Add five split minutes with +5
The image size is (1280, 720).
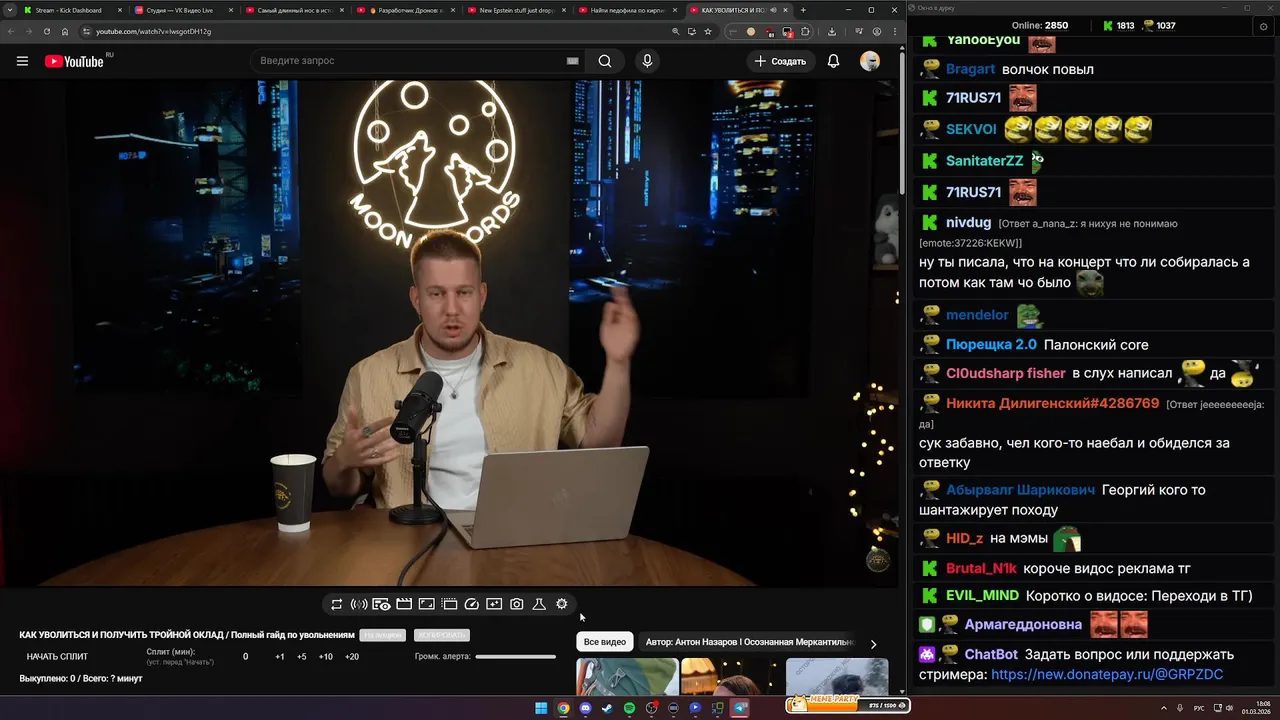302,657
